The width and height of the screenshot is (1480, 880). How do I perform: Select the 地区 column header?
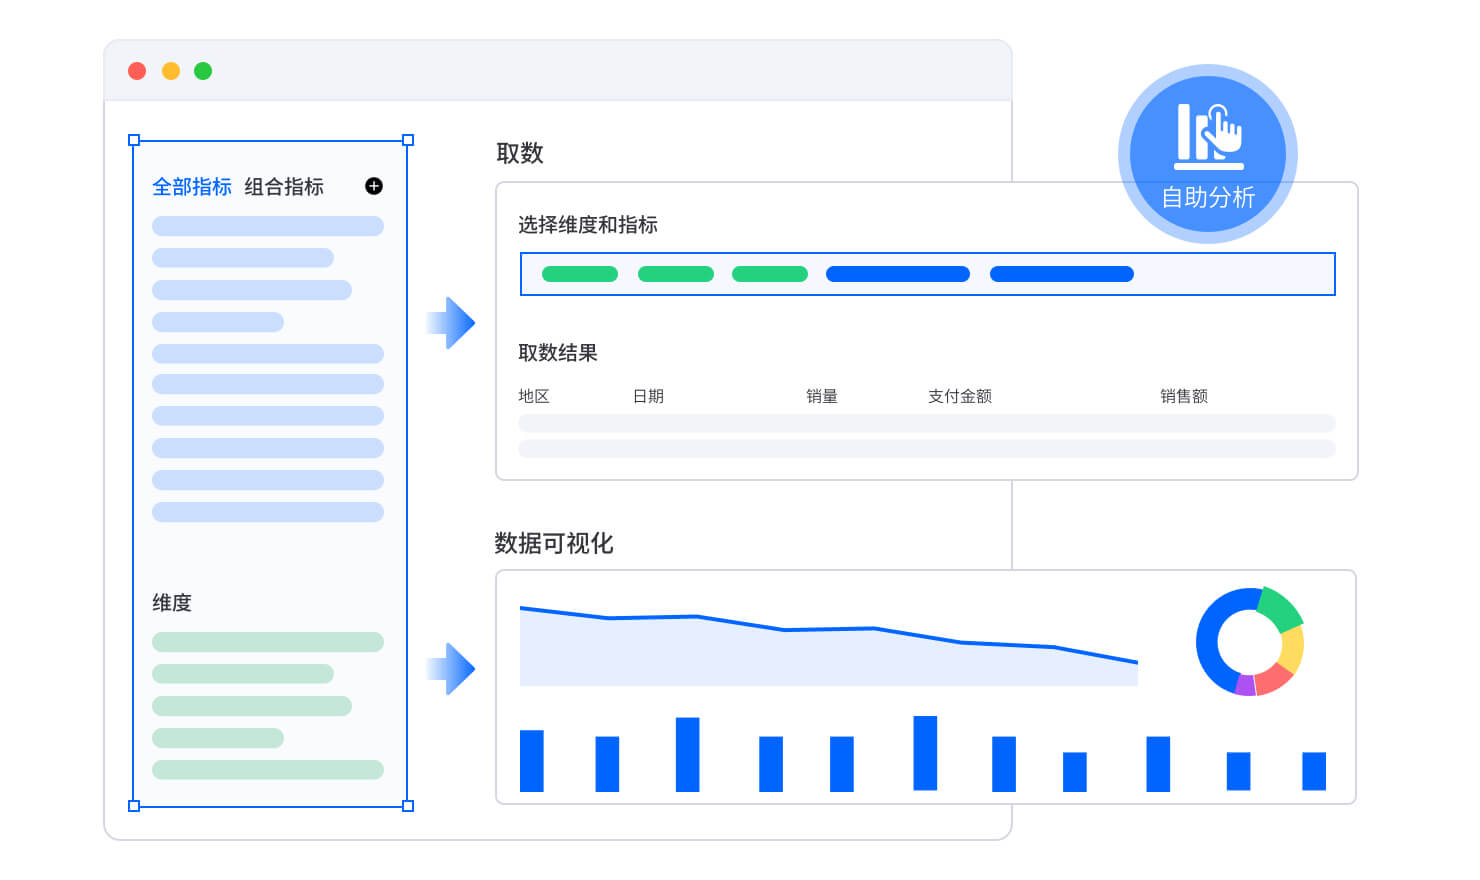534,396
